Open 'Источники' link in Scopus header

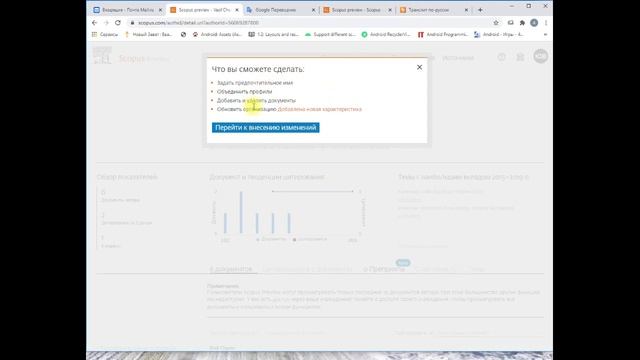pos(458,58)
